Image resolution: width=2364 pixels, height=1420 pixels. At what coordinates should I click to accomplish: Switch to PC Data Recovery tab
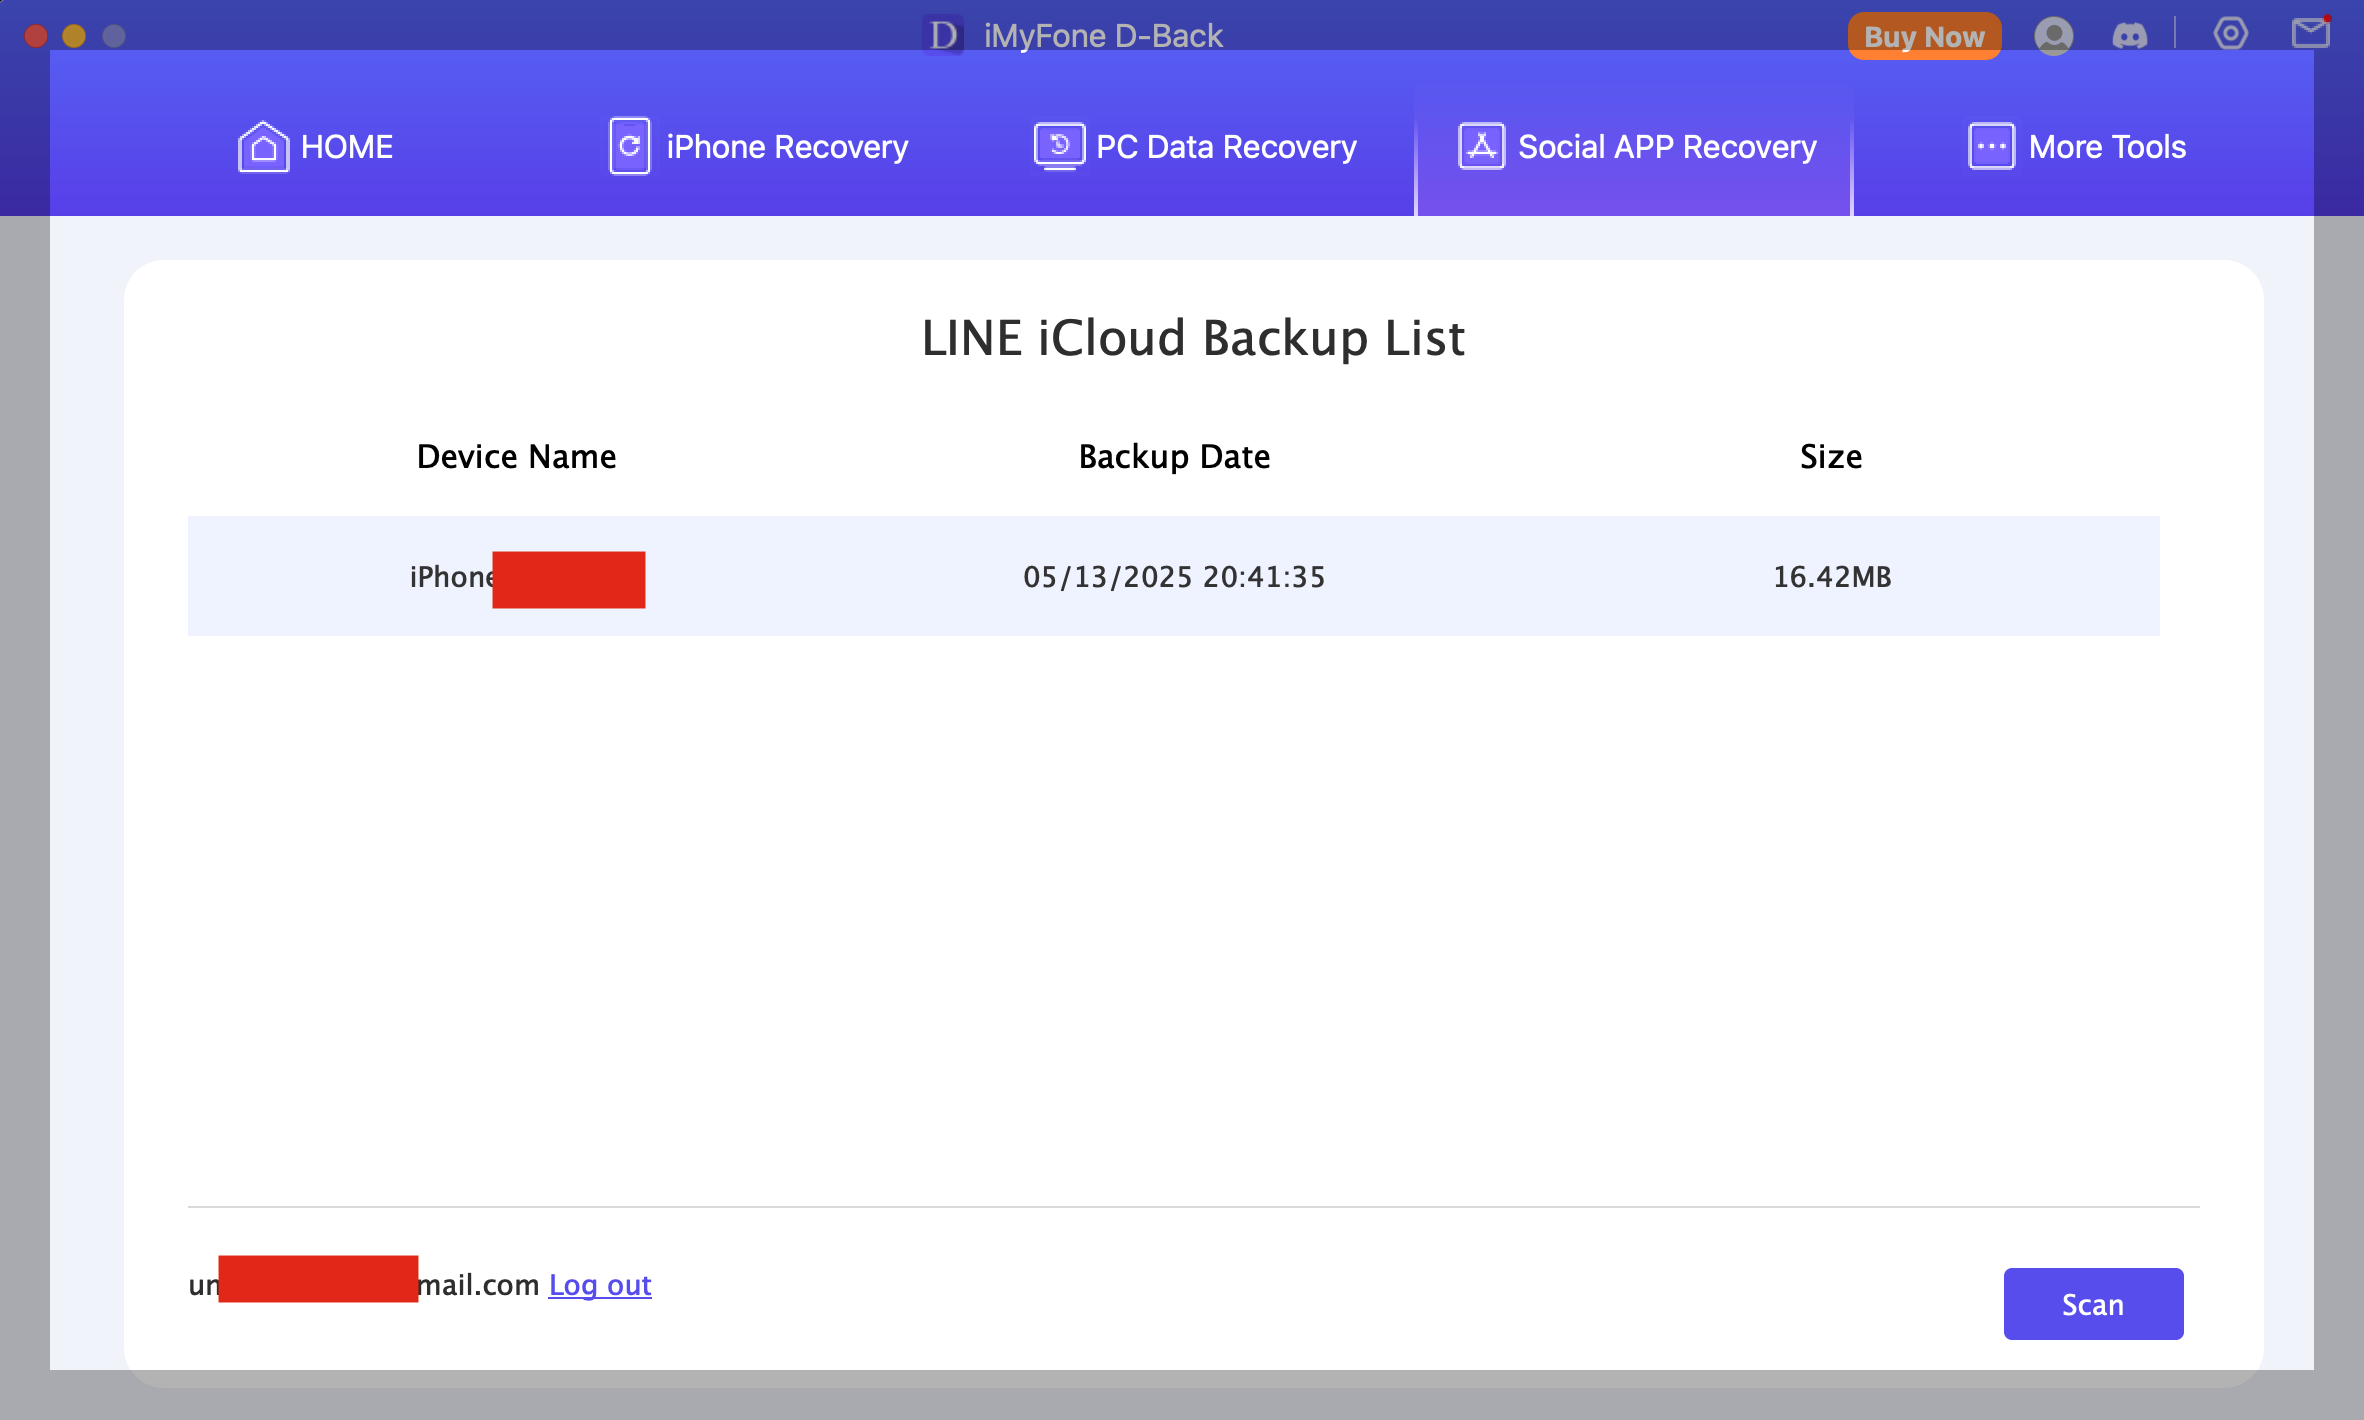coord(1195,147)
